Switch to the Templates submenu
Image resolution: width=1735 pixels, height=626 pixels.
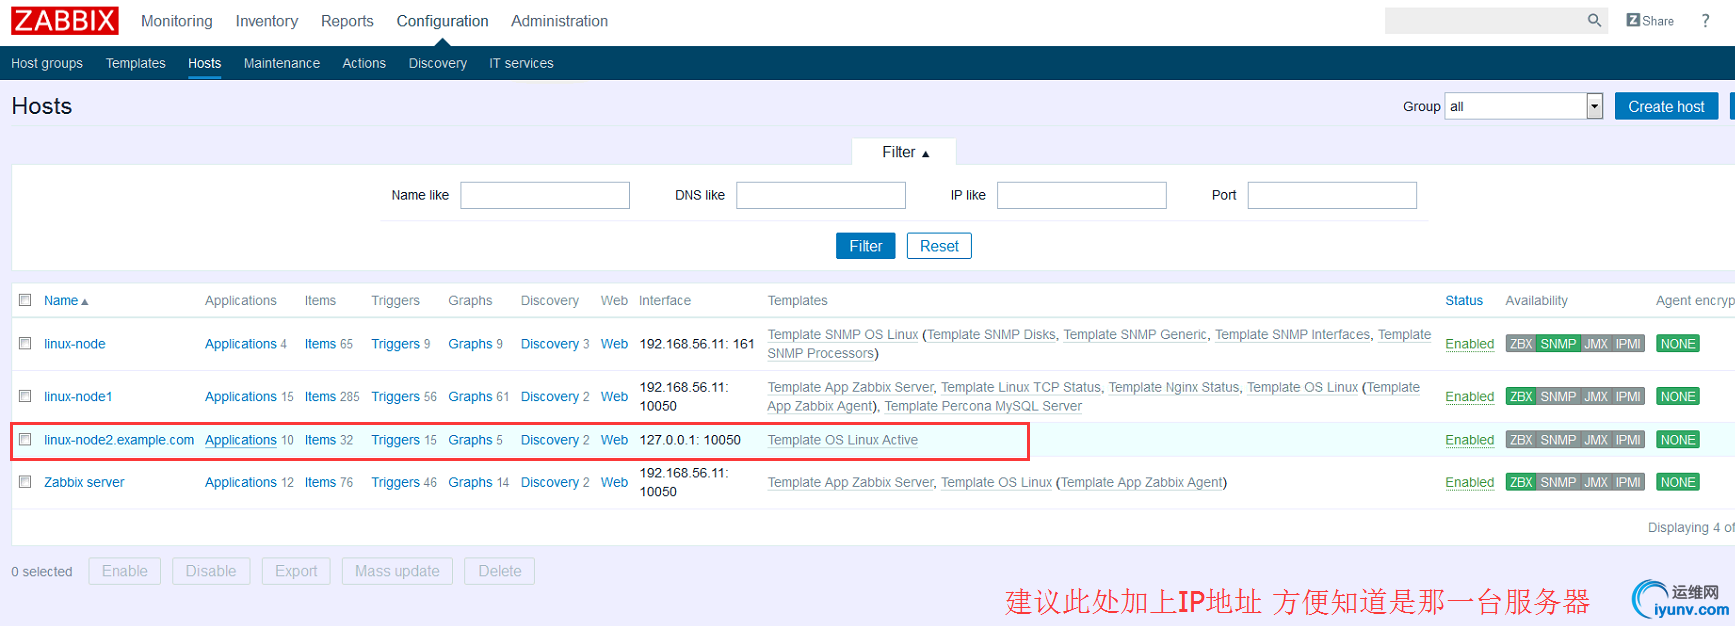[x=136, y=63]
